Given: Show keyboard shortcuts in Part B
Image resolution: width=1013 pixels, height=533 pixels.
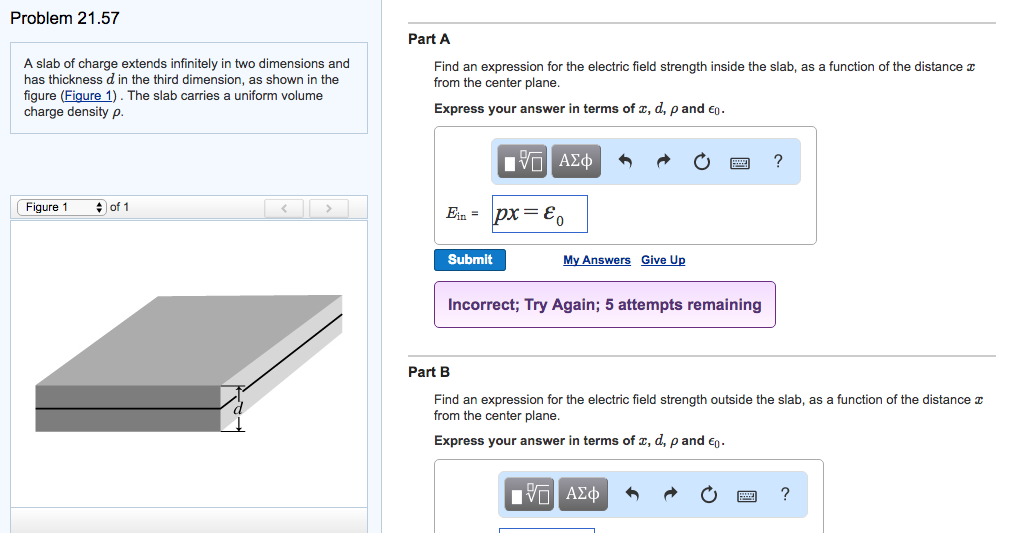Looking at the screenshot, I should [x=746, y=495].
